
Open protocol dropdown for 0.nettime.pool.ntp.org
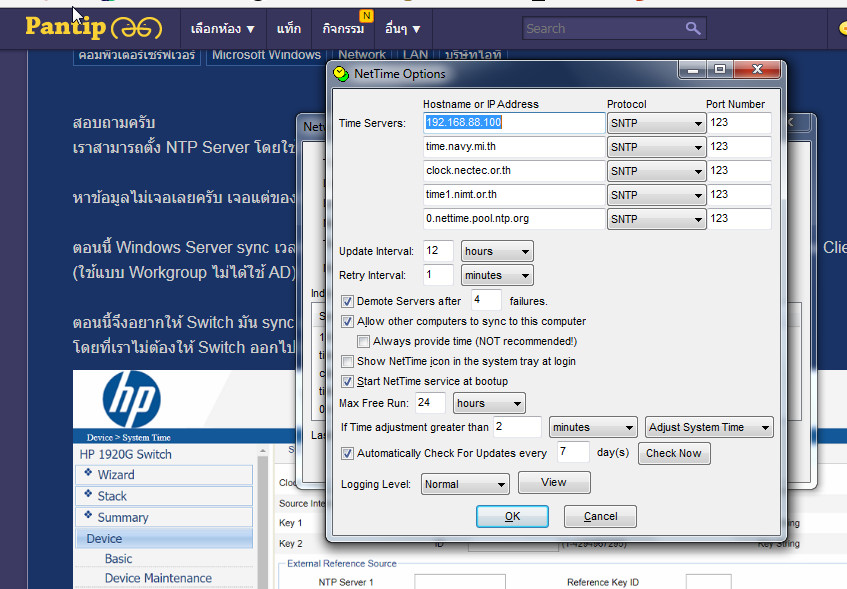[x=656, y=219]
